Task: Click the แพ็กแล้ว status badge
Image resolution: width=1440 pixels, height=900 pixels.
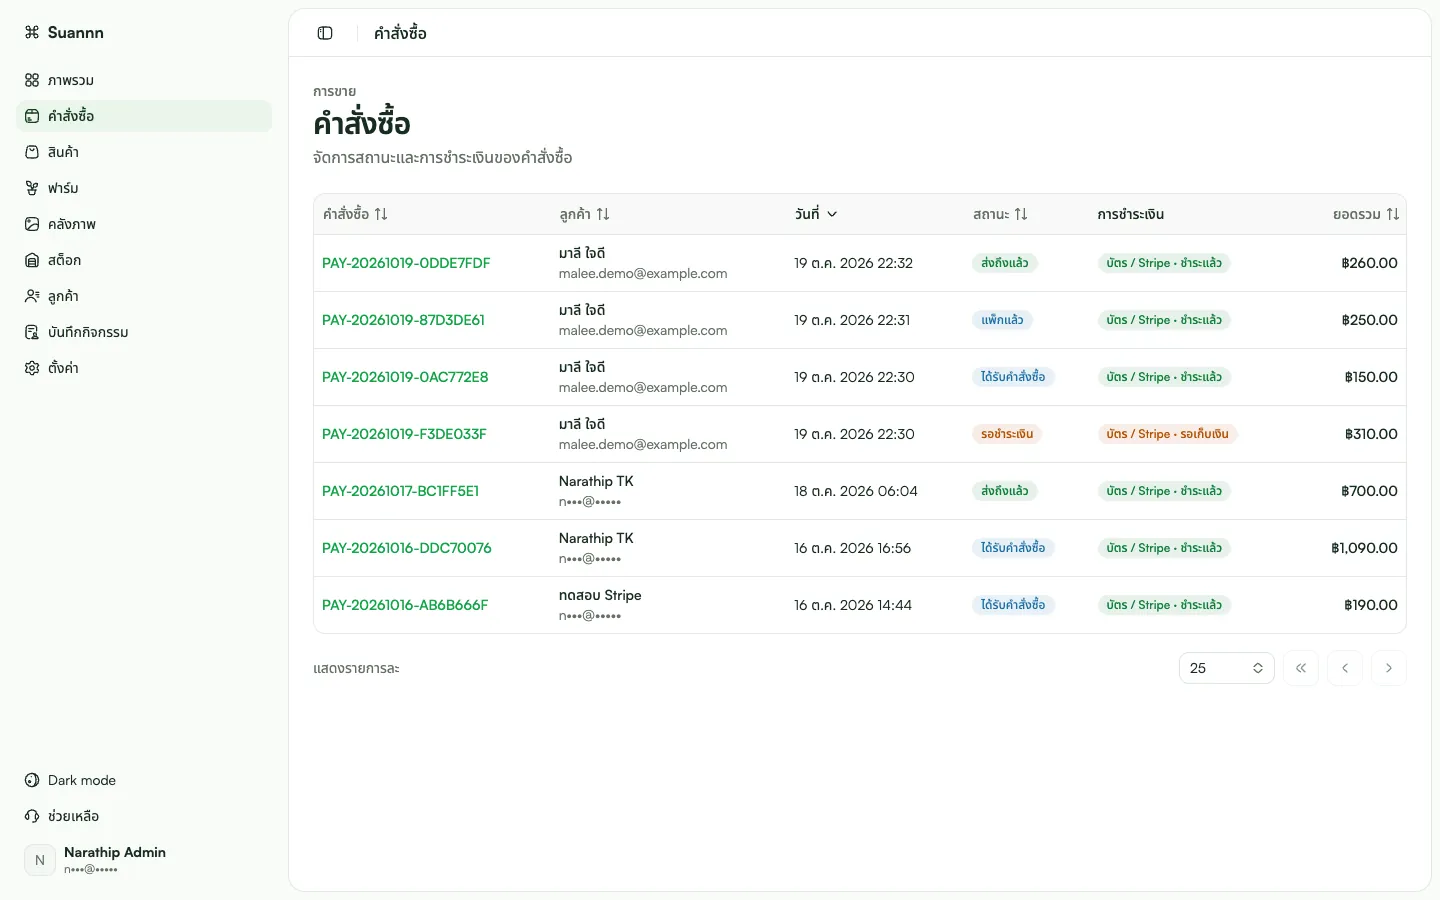Action: coord(1002,320)
